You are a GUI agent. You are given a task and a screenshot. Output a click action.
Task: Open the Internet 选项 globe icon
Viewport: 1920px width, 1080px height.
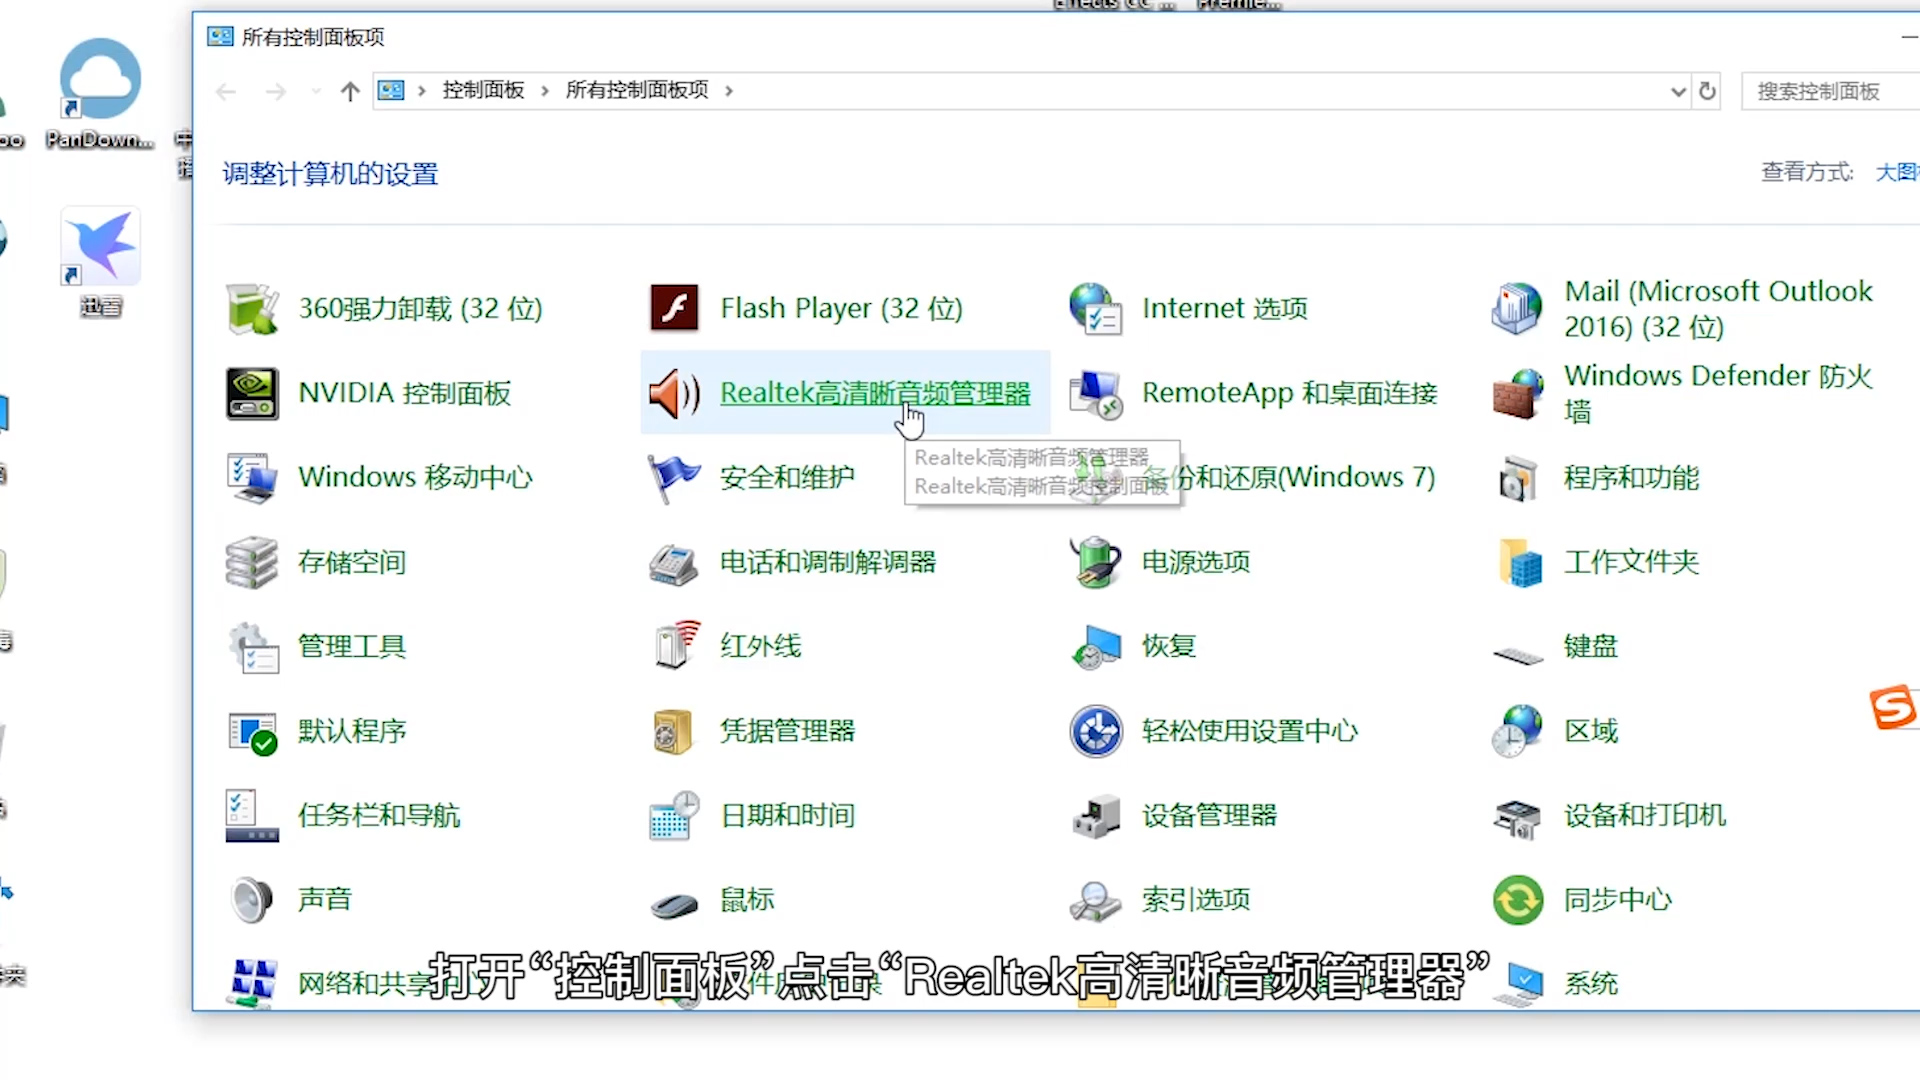(x=1096, y=308)
